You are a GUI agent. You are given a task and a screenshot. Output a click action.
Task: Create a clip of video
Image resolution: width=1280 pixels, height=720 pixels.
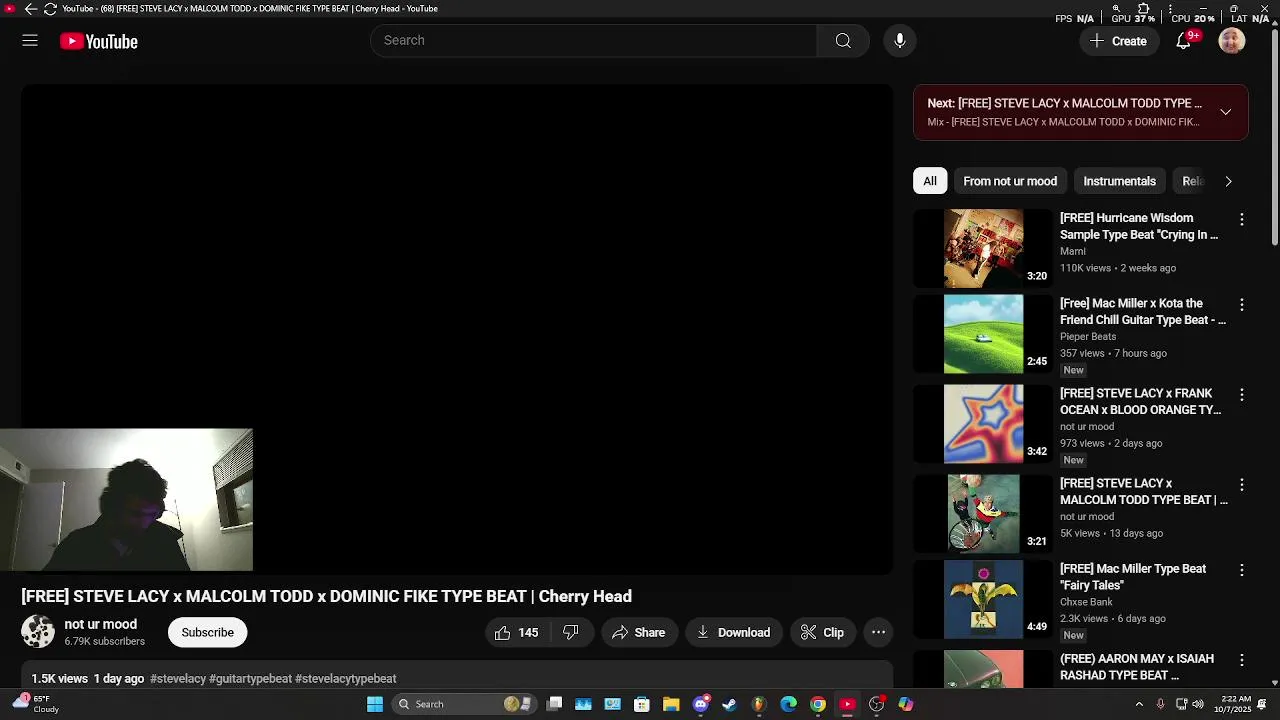tap(822, 632)
